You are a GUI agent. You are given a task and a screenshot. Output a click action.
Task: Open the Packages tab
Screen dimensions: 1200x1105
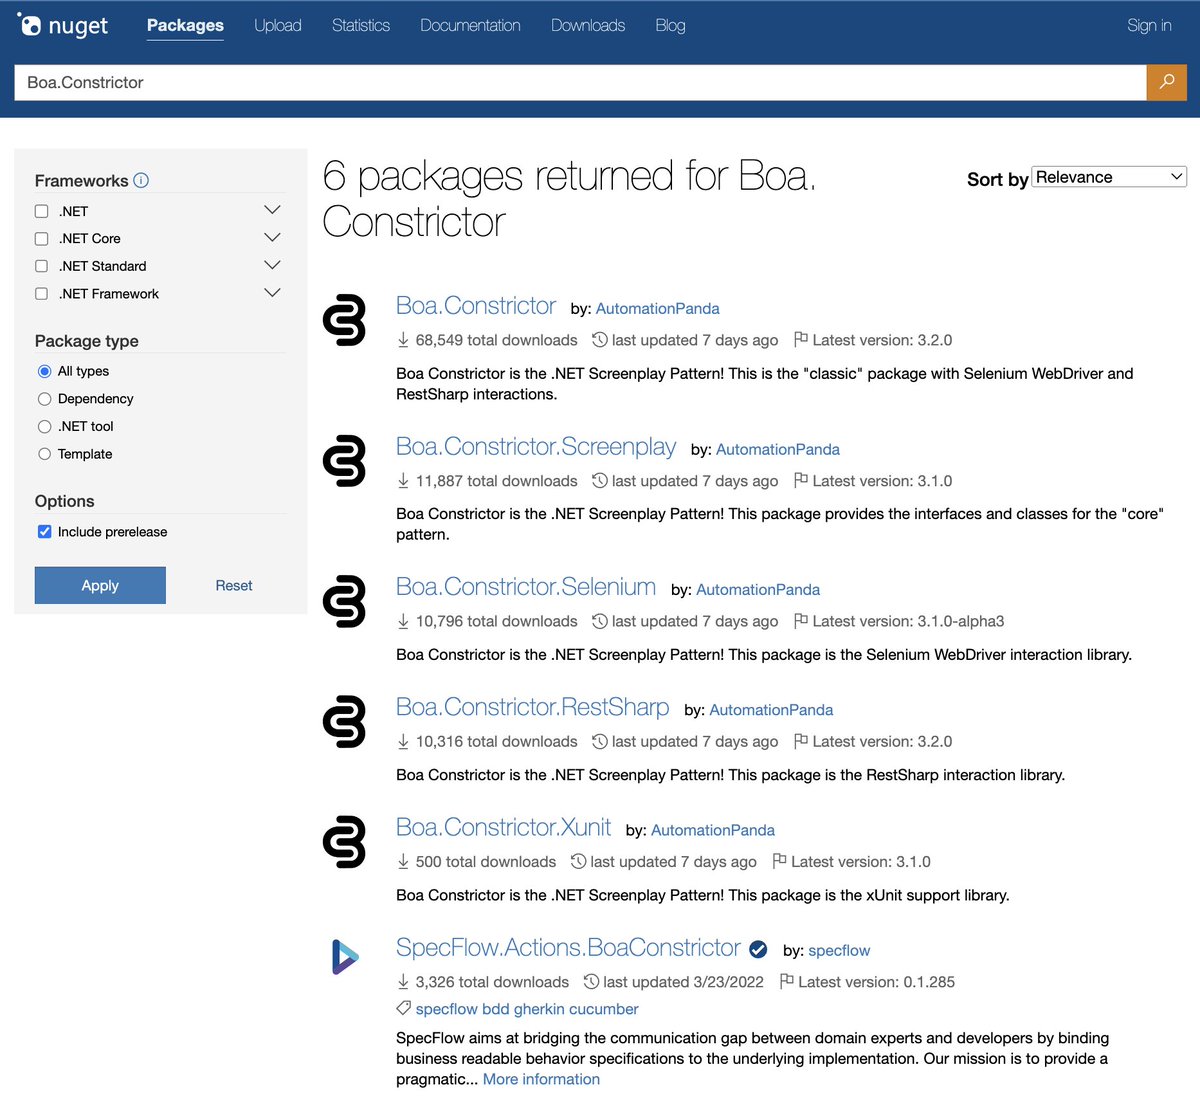(185, 26)
